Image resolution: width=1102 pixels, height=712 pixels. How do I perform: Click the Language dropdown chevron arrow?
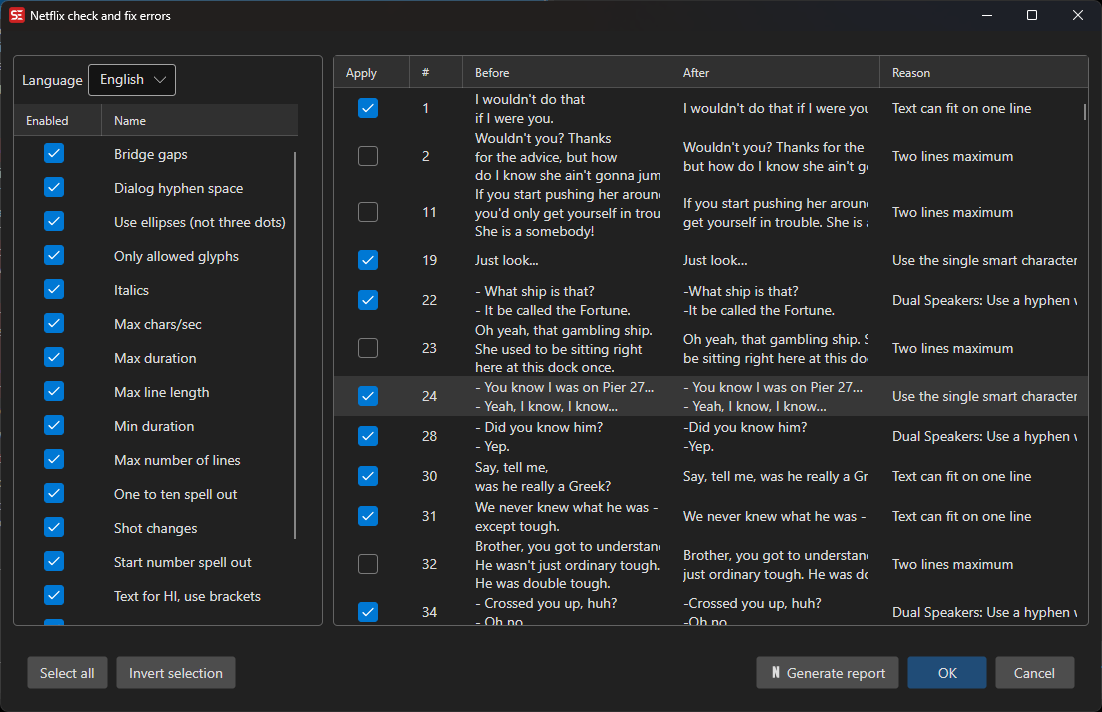pyautogui.click(x=160, y=80)
